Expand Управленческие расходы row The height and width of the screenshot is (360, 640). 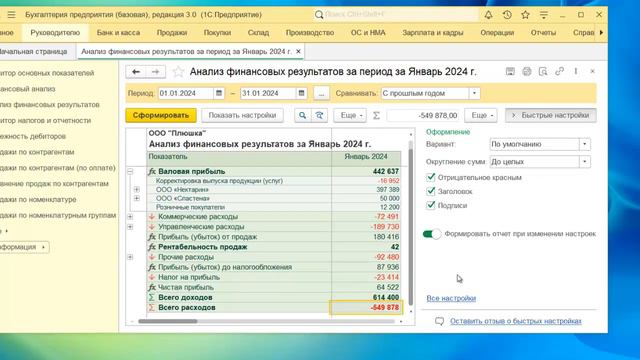coord(130,227)
